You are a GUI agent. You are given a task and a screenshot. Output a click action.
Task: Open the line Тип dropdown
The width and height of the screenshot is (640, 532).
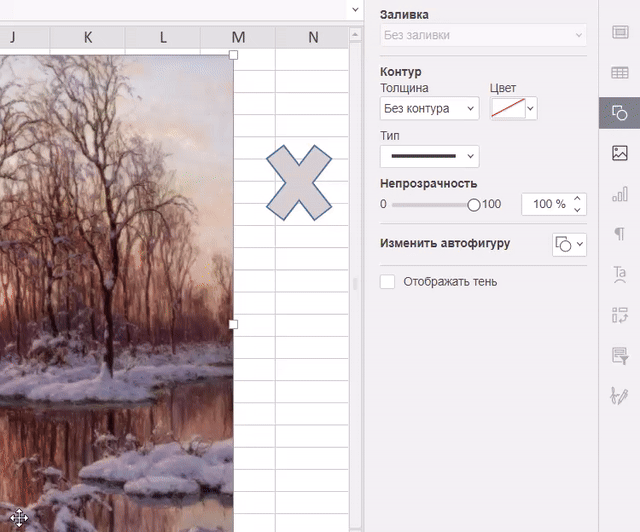pos(429,156)
